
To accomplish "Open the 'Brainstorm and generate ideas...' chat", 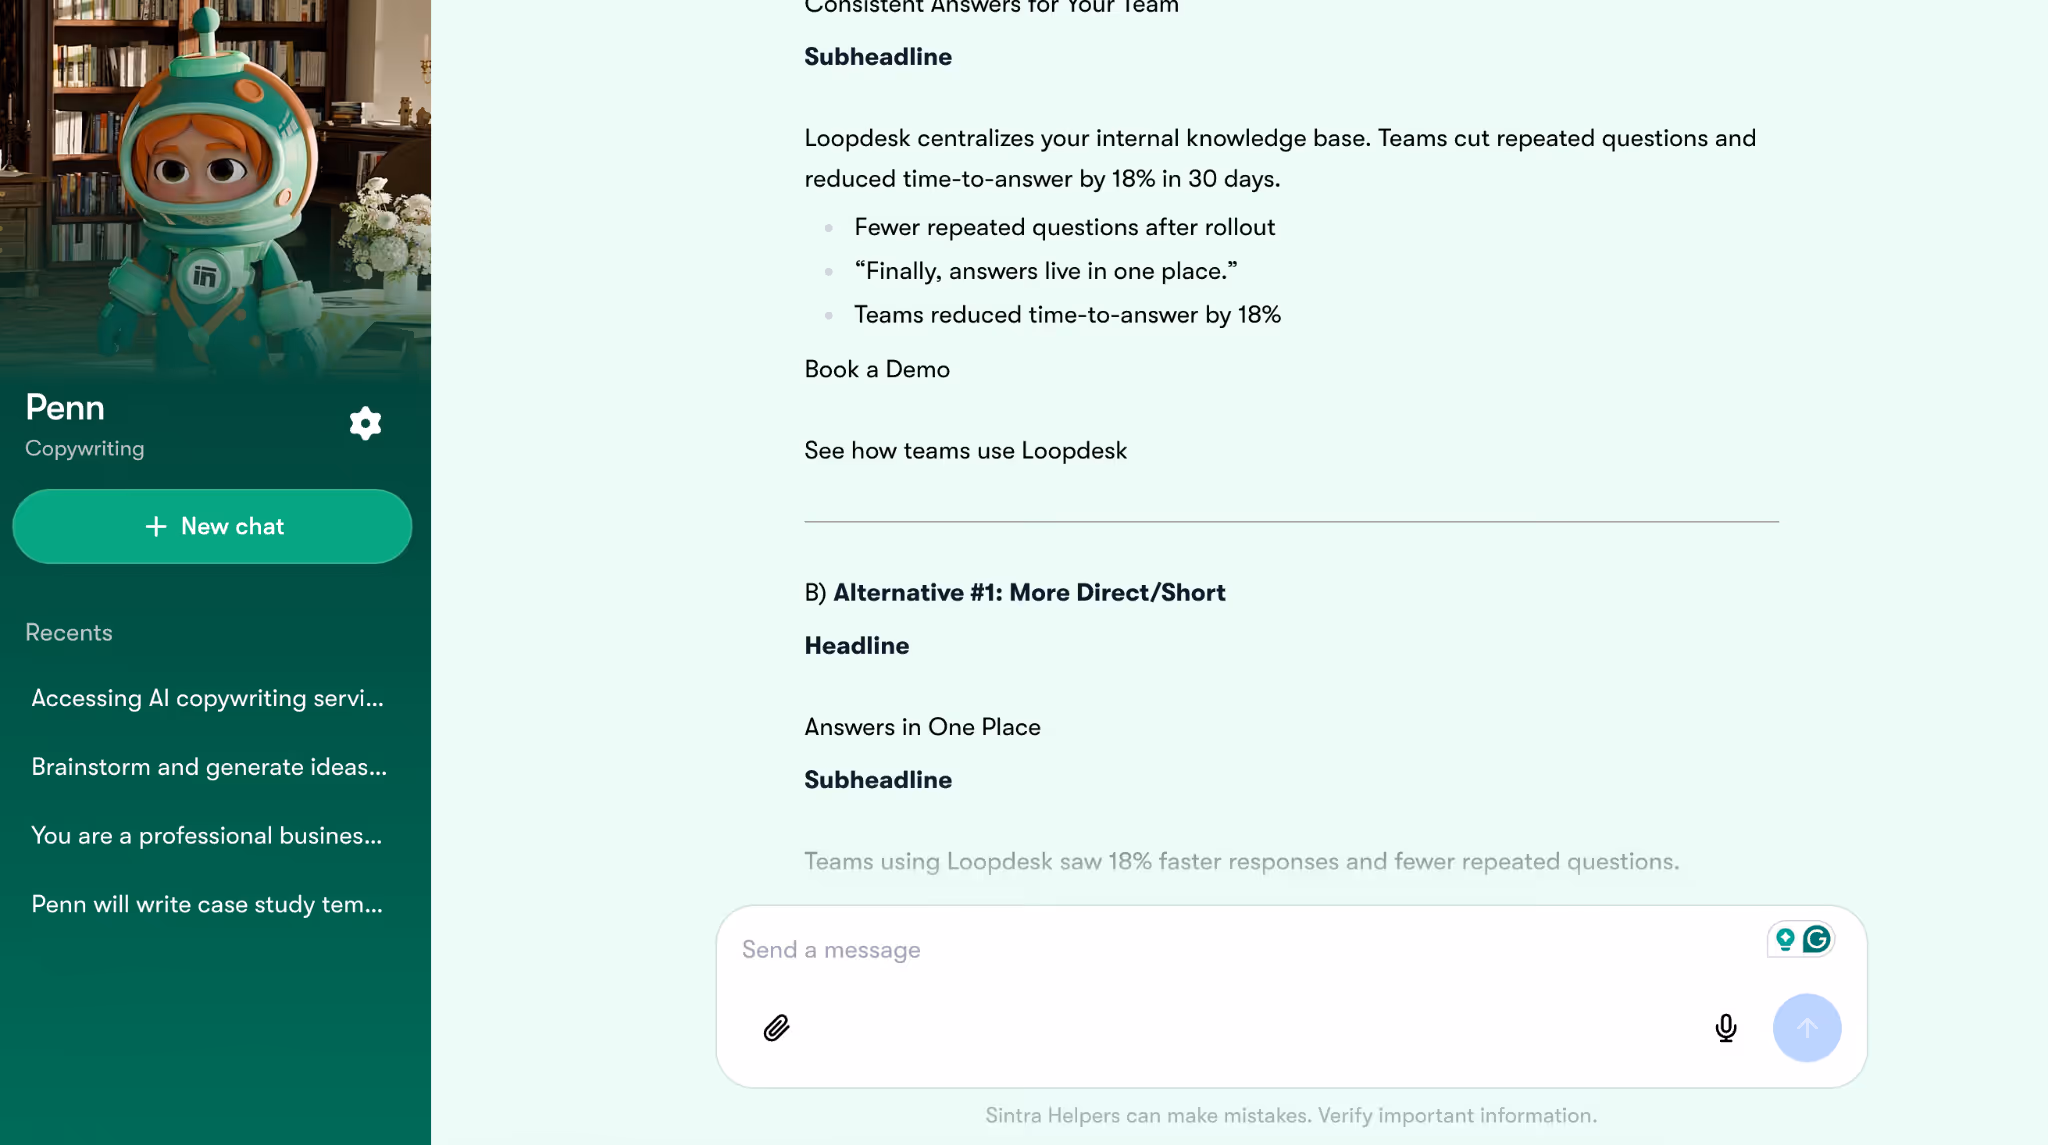I will 209,767.
